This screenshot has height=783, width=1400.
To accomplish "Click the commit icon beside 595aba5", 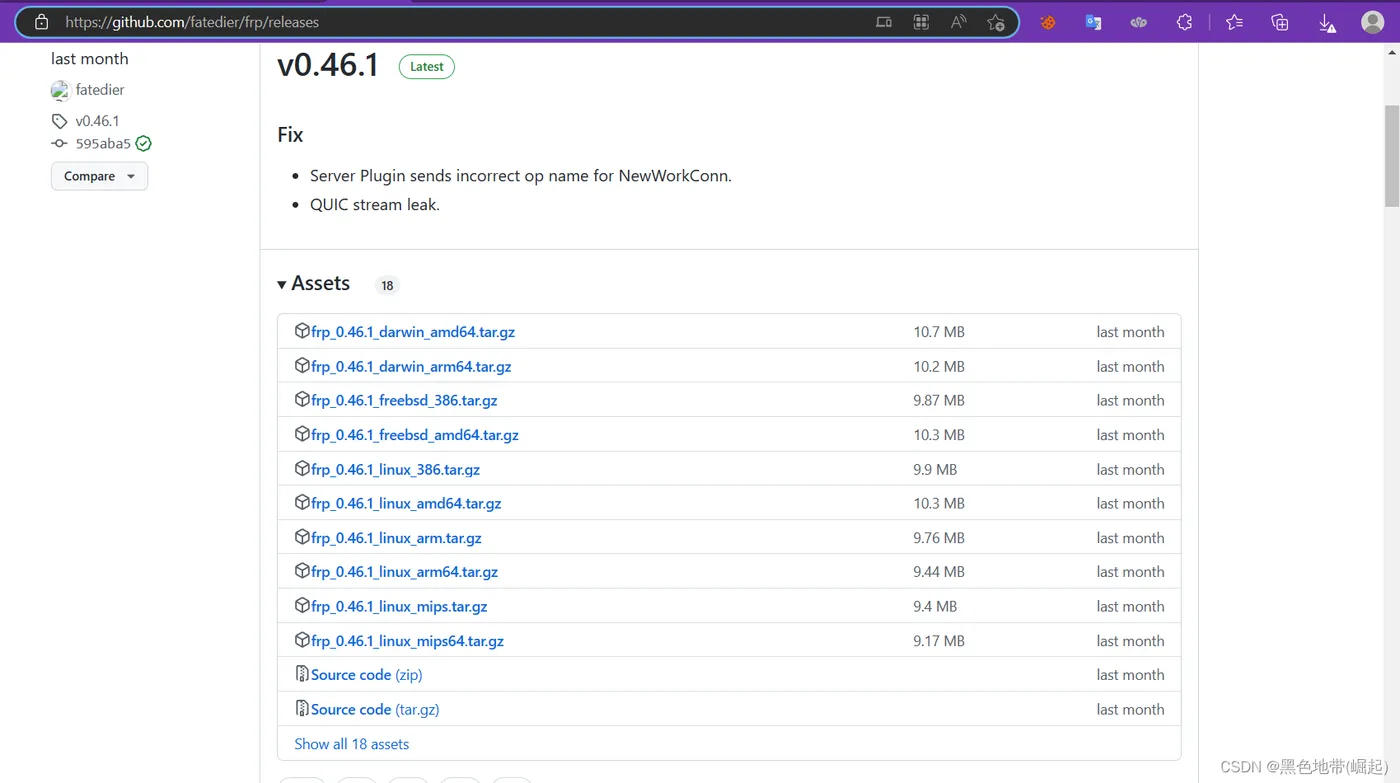I will click(59, 144).
